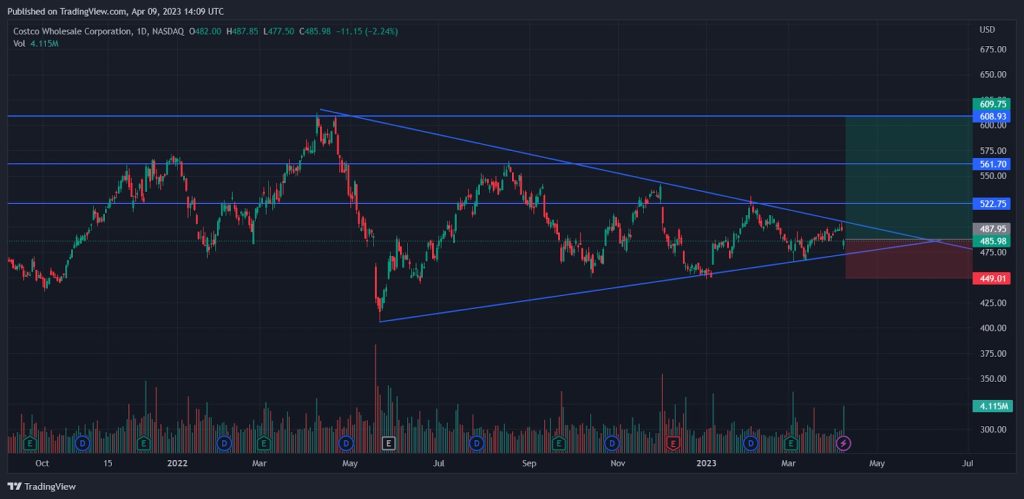The image size is (1024, 499).
Task: Click the C485.98 close value in the header
Action: coord(314,31)
